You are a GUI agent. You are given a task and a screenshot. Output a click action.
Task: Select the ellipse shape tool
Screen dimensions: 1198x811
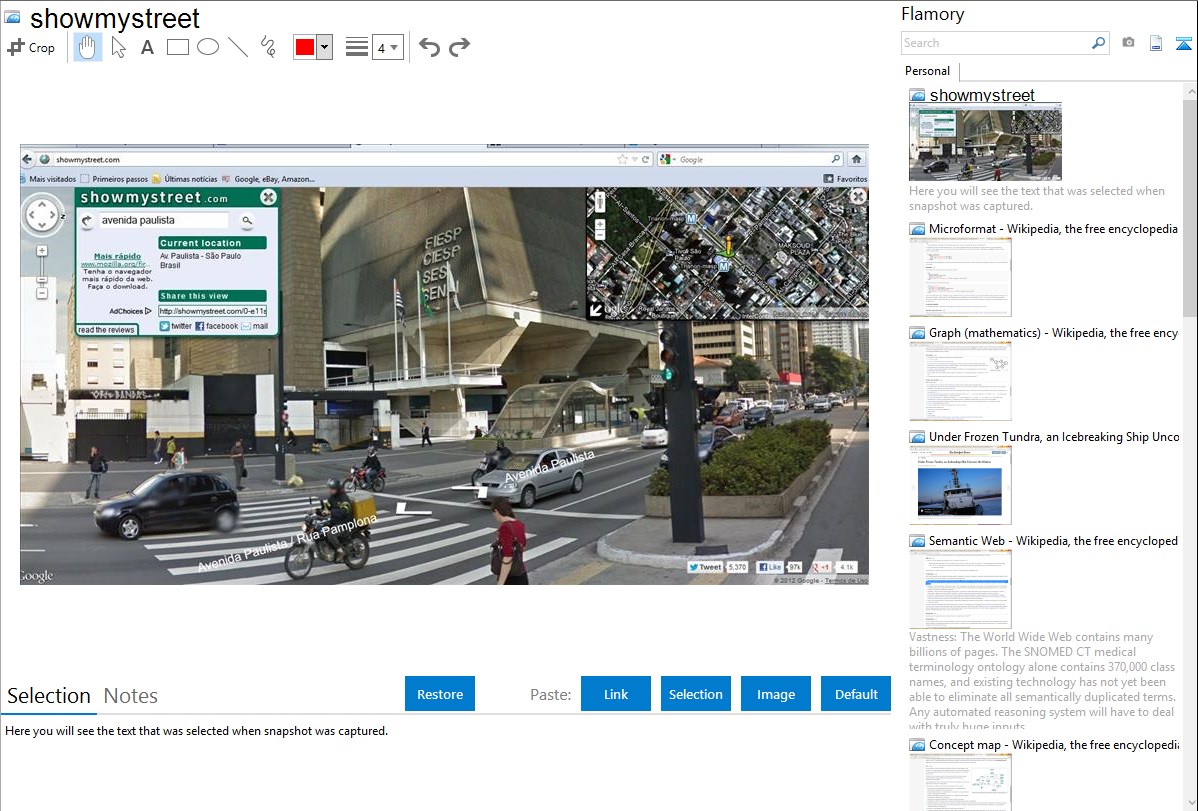208,47
